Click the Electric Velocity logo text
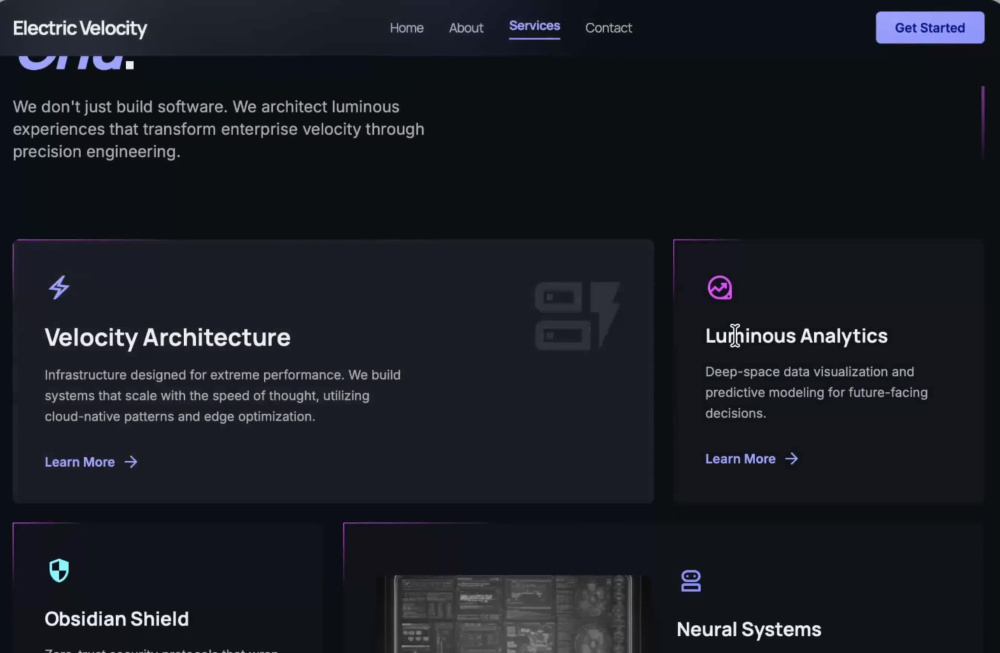 click(x=80, y=28)
